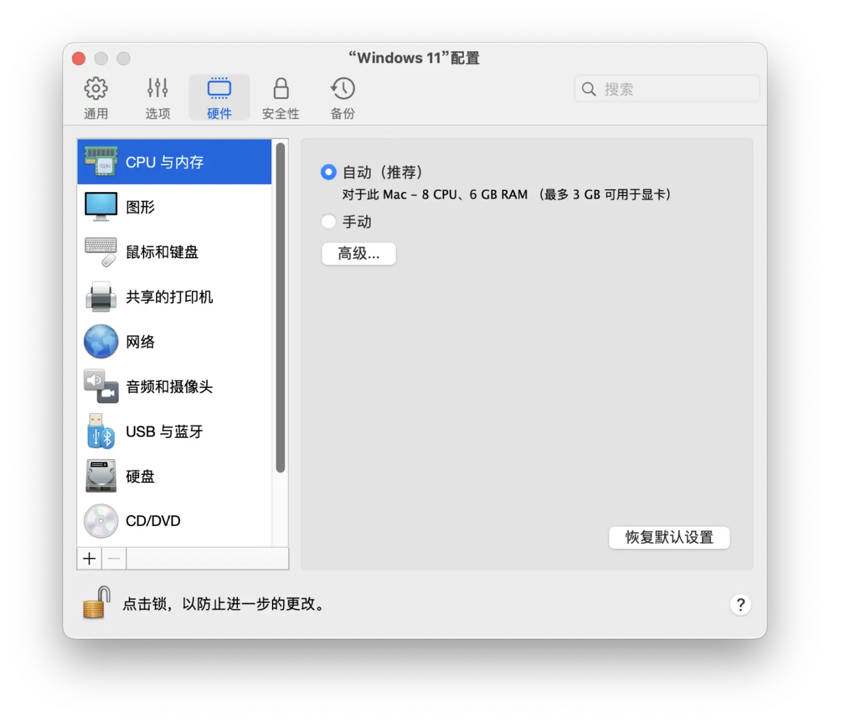Open the 网络 globe icon settings
The image size is (864, 722).
click(101, 342)
